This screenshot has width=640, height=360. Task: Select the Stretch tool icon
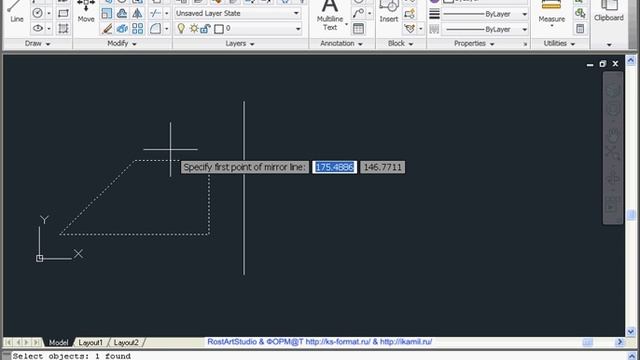point(122,13)
